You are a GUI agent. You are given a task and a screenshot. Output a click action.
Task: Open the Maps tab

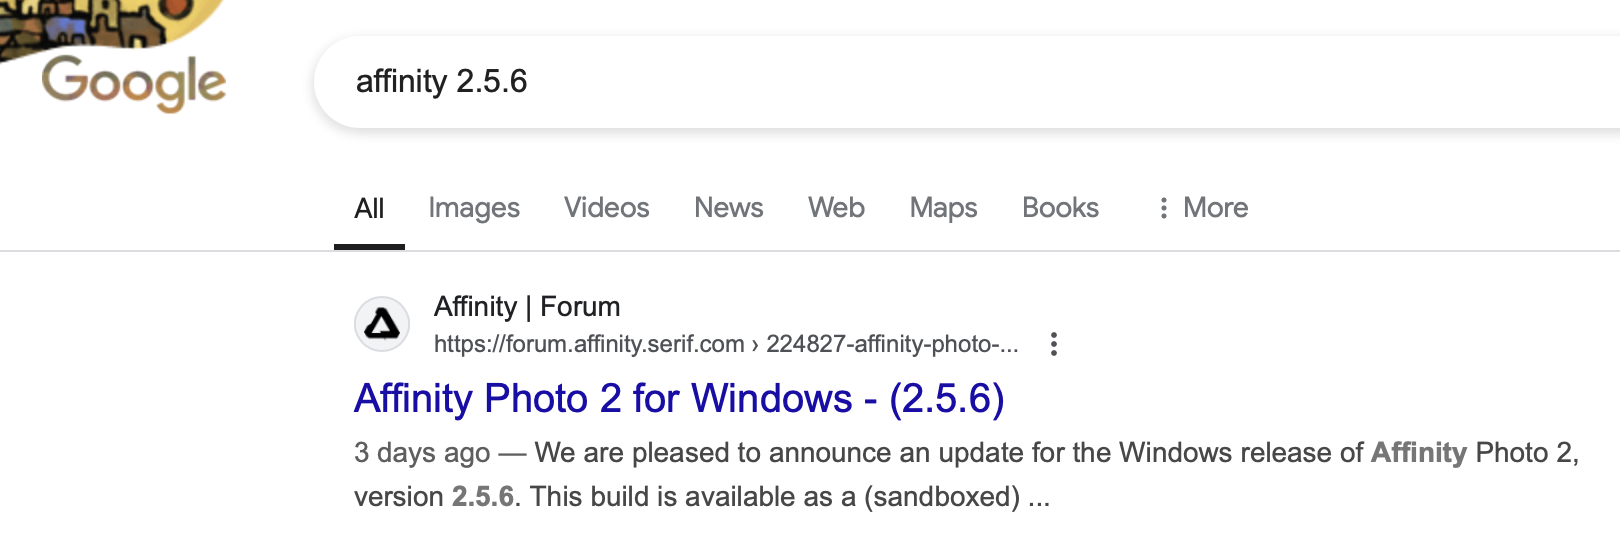point(943,207)
